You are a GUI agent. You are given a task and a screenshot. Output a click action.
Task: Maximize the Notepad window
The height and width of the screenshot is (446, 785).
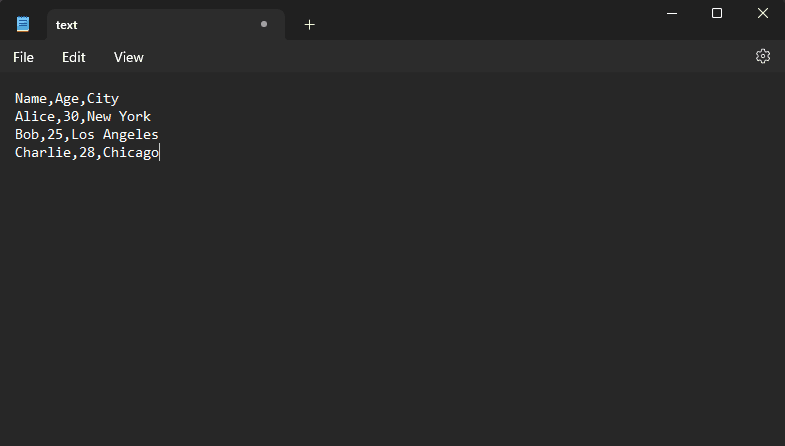[x=717, y=13]
